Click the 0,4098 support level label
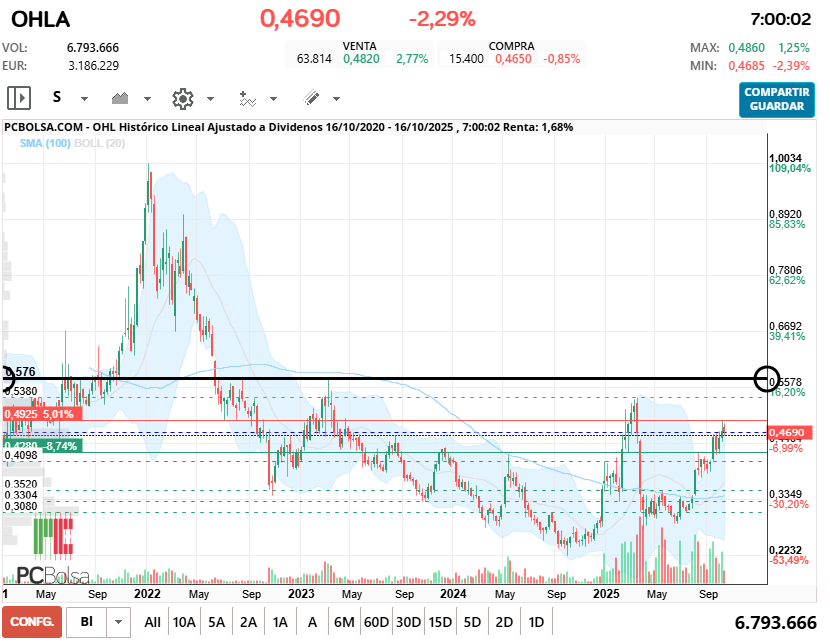The image size is (830, 643). (x=21, y=455)
